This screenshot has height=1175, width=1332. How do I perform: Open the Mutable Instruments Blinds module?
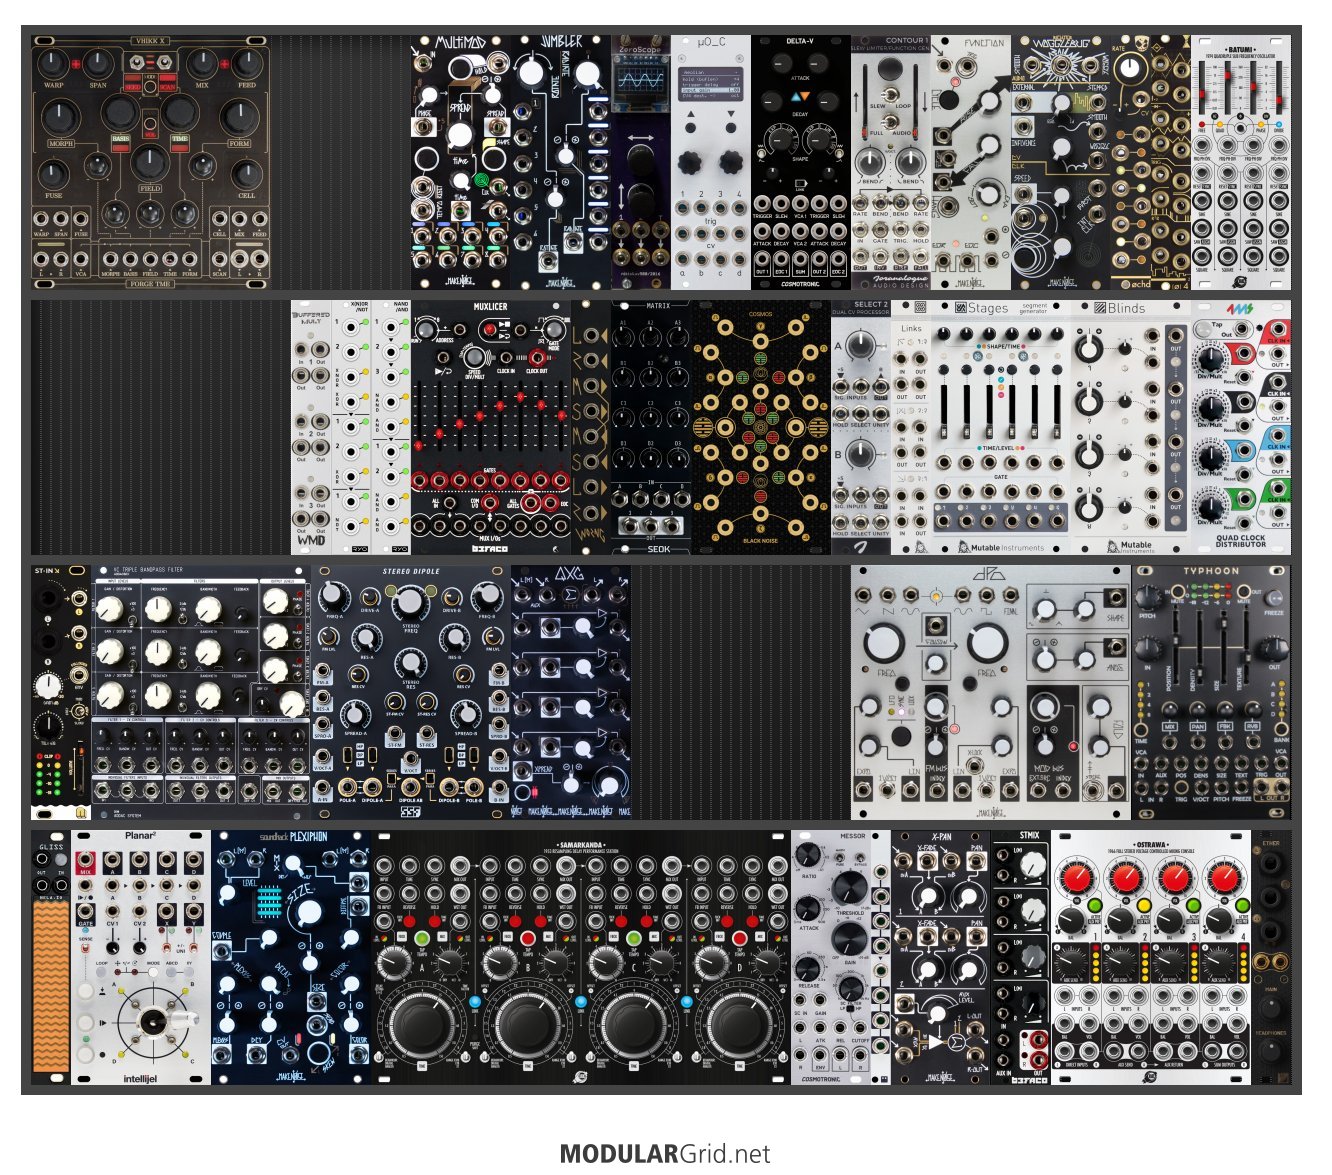[1131, 427]
